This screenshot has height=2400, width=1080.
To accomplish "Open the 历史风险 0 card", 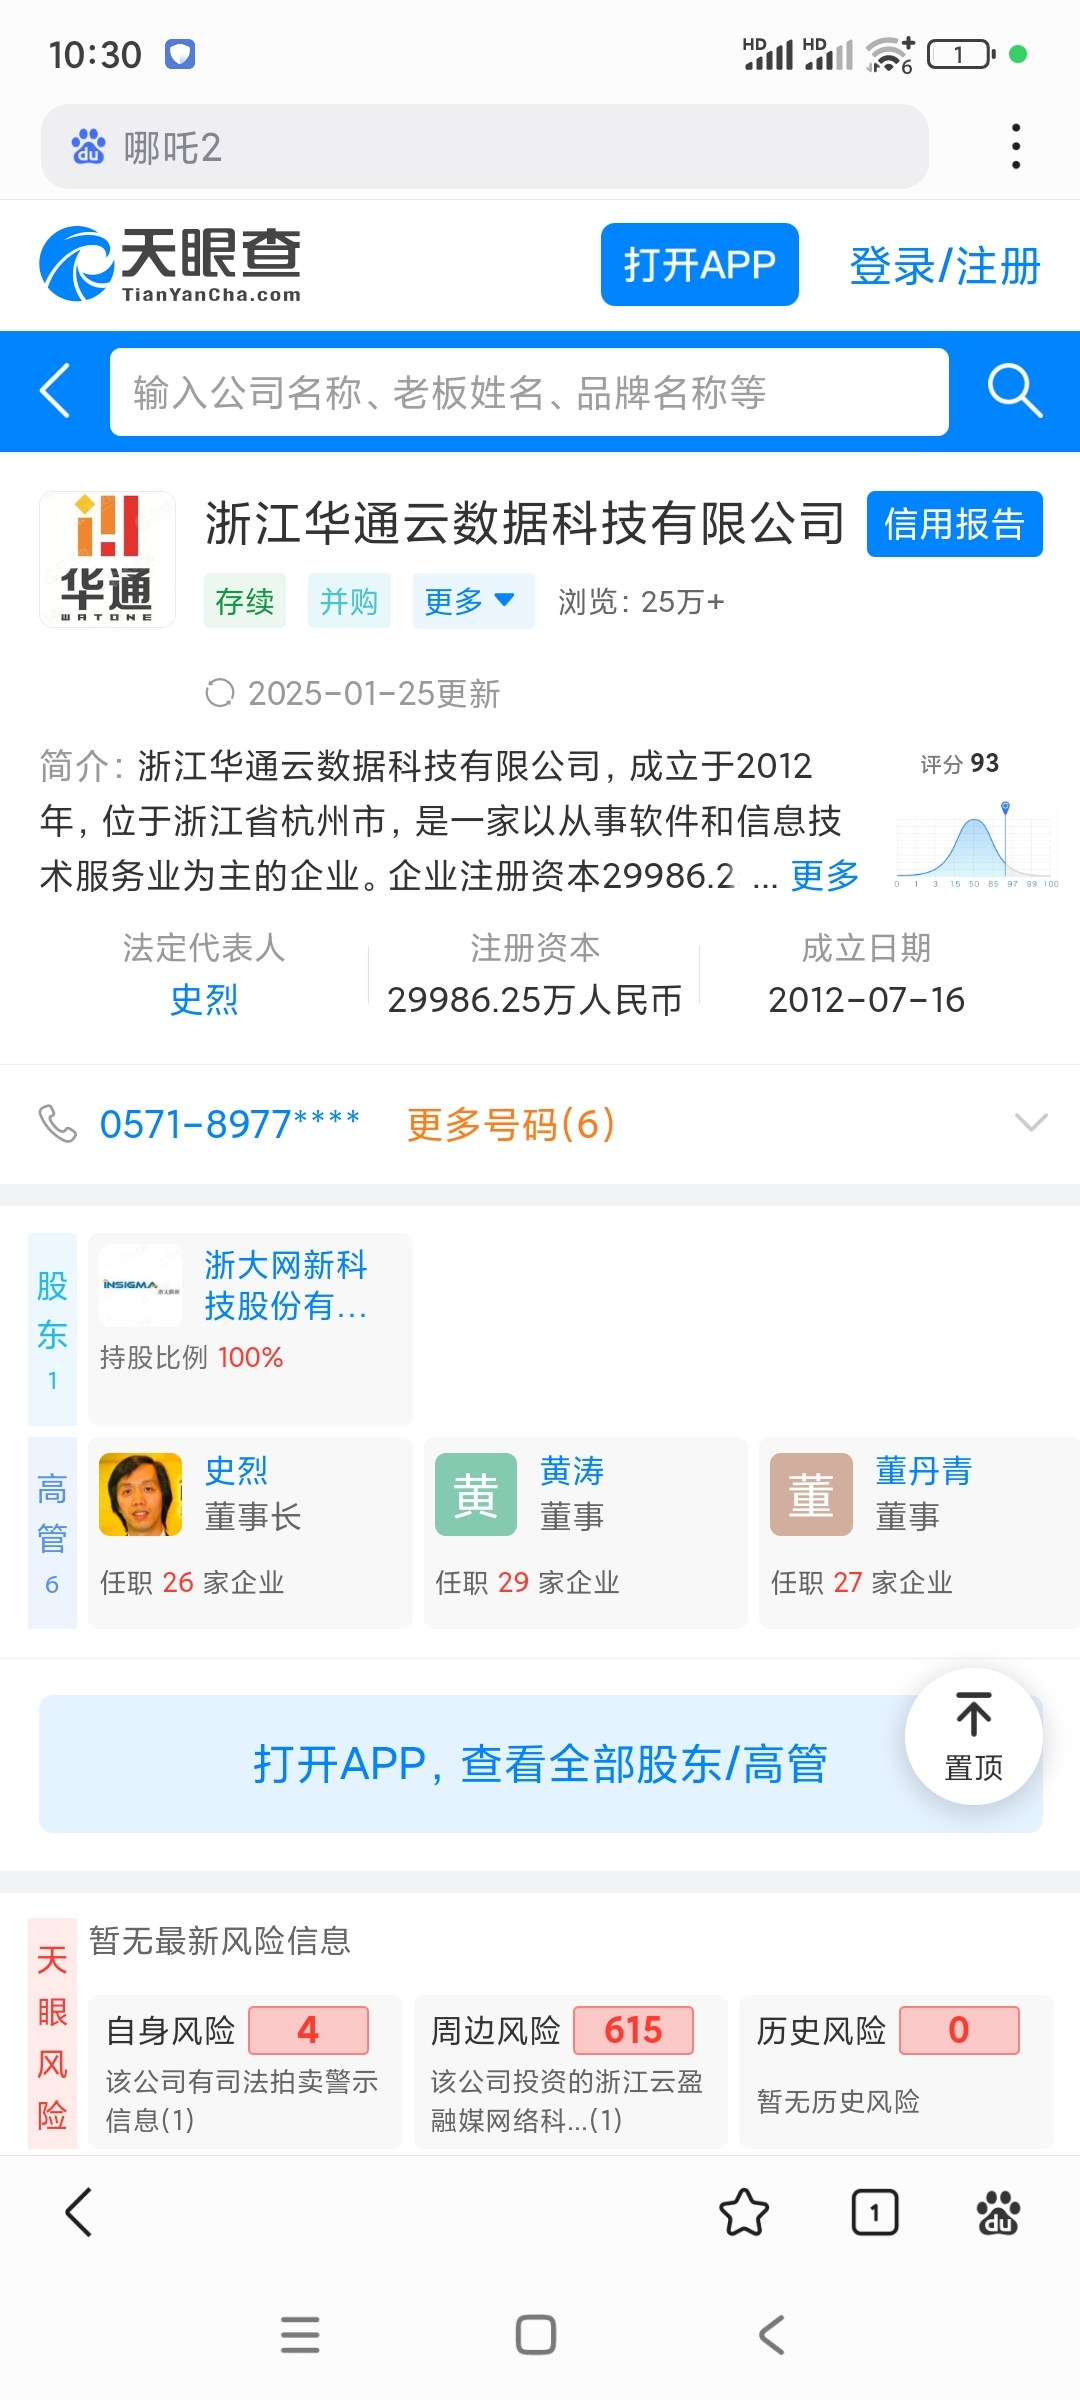I will [896, 2072].
